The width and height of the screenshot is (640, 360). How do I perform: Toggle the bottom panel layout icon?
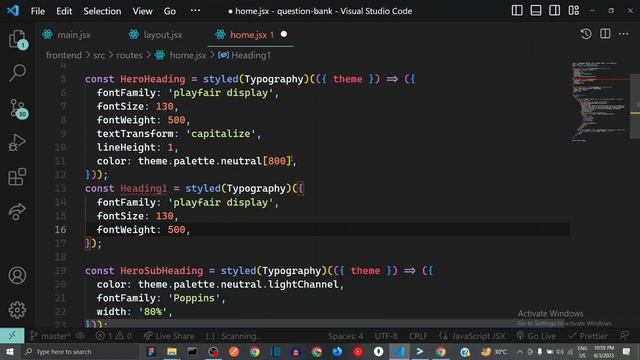[x=536, y=11]
